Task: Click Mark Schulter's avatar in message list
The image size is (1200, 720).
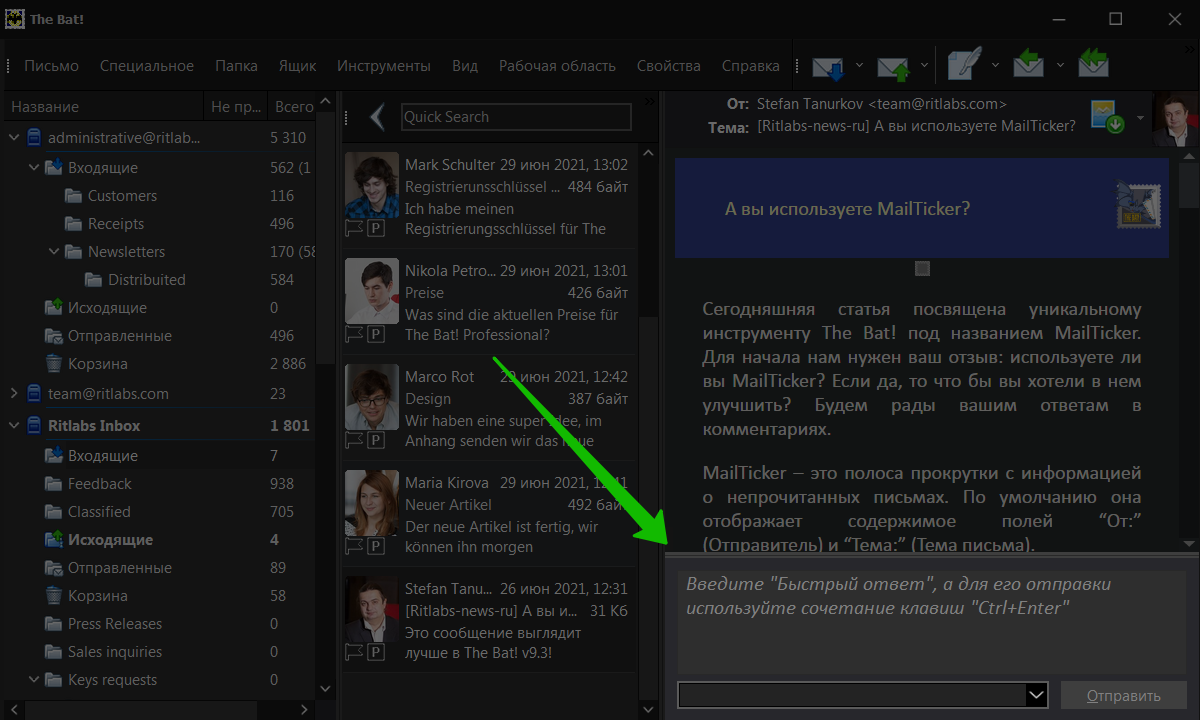Action: (x=372, y=185)
